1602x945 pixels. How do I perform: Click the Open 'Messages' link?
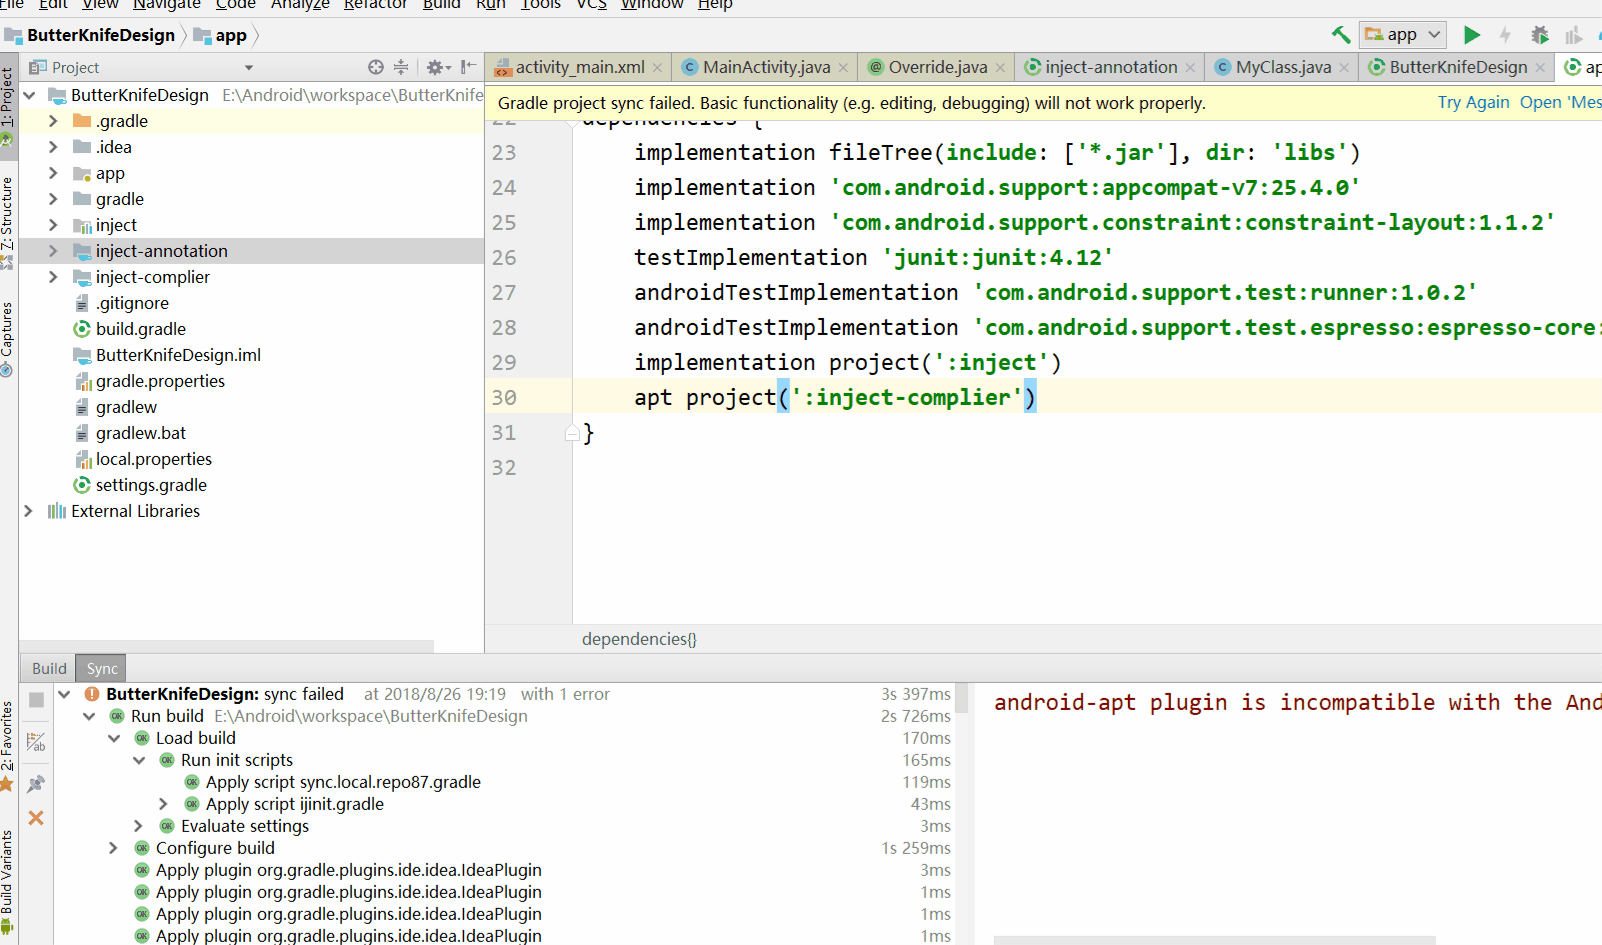[1560, 102]
